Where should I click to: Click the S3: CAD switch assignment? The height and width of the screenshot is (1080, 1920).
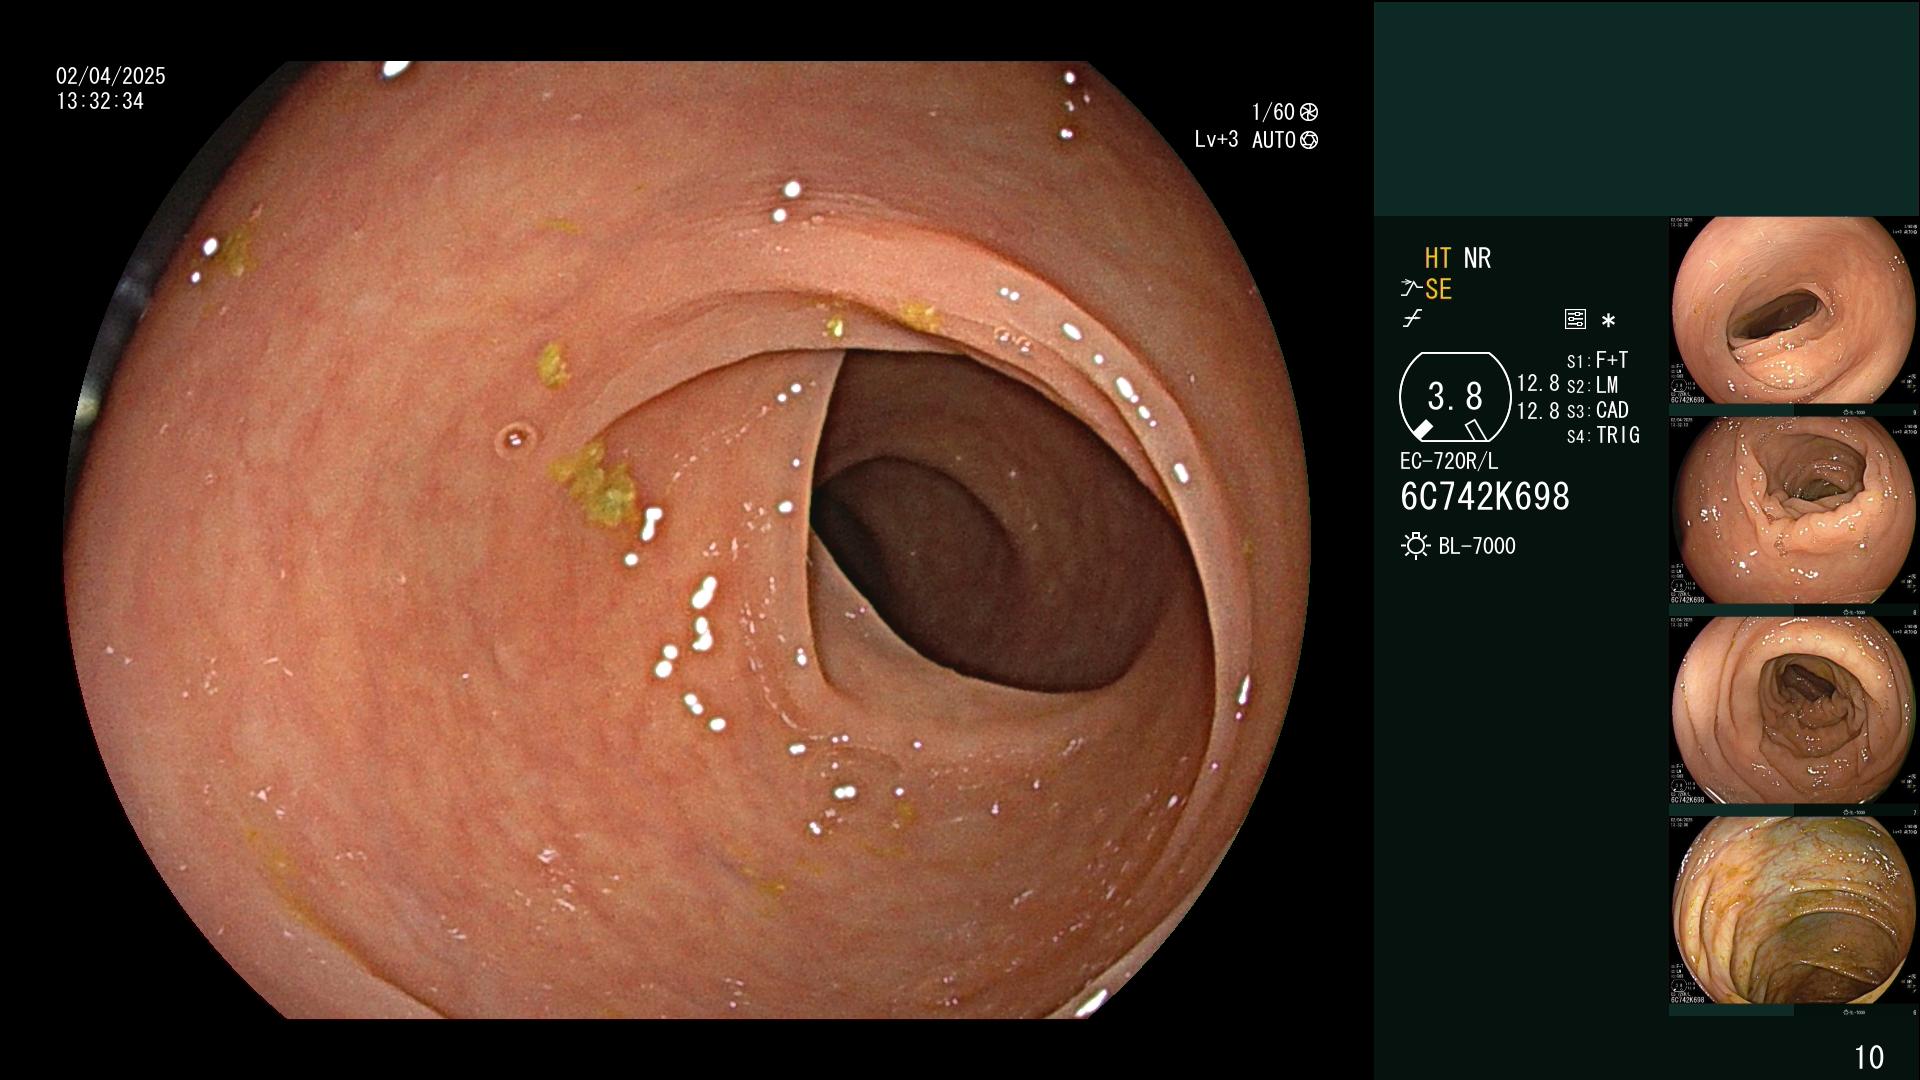(1597, 410)
